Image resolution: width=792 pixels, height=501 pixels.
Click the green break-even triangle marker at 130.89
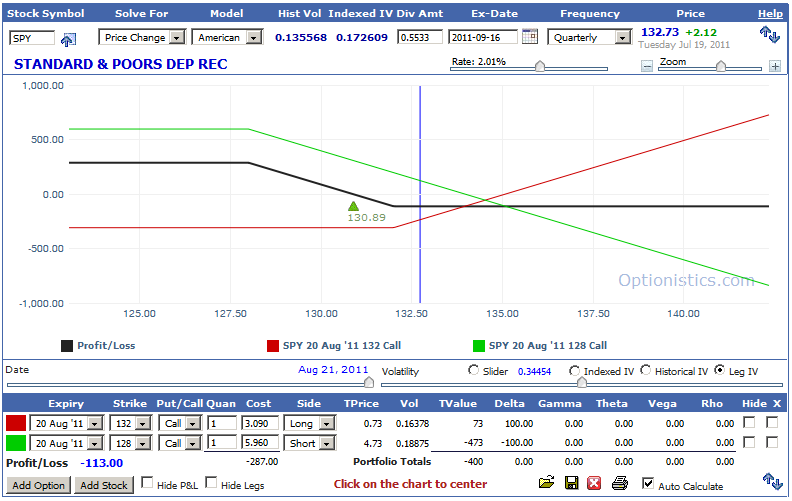pos(353,206)
